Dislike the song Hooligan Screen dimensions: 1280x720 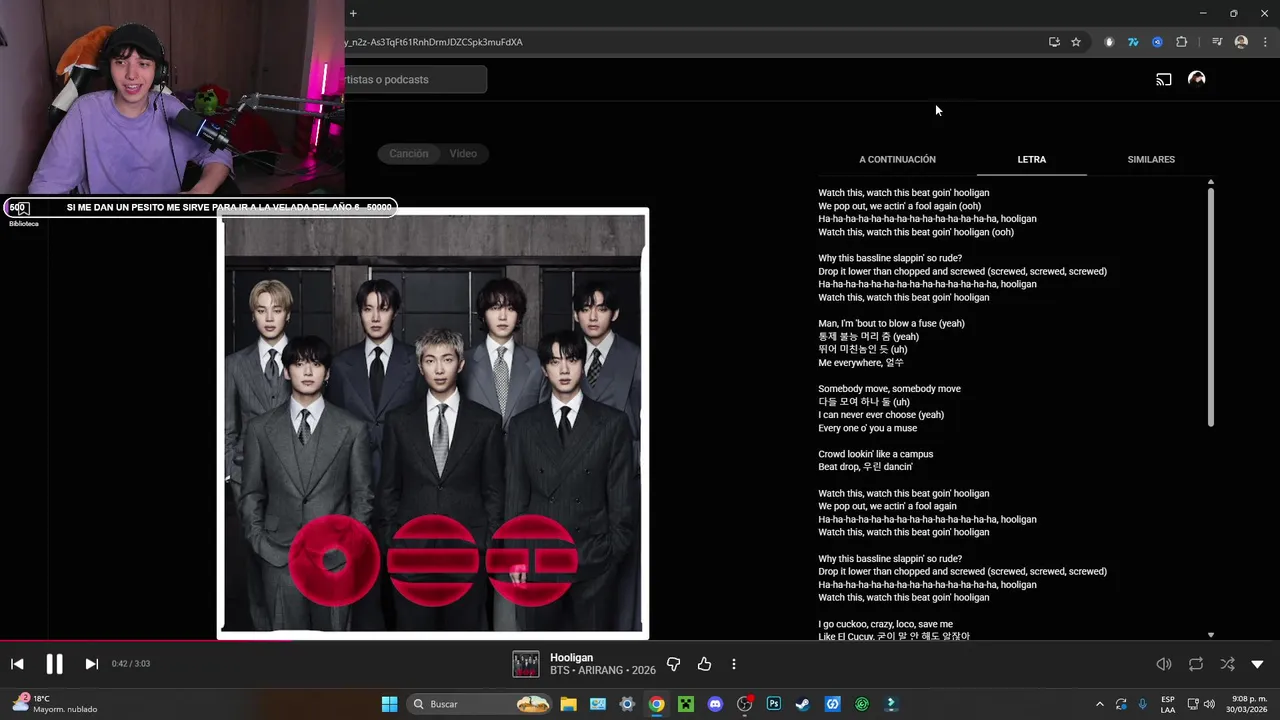(x=674, y=664)
